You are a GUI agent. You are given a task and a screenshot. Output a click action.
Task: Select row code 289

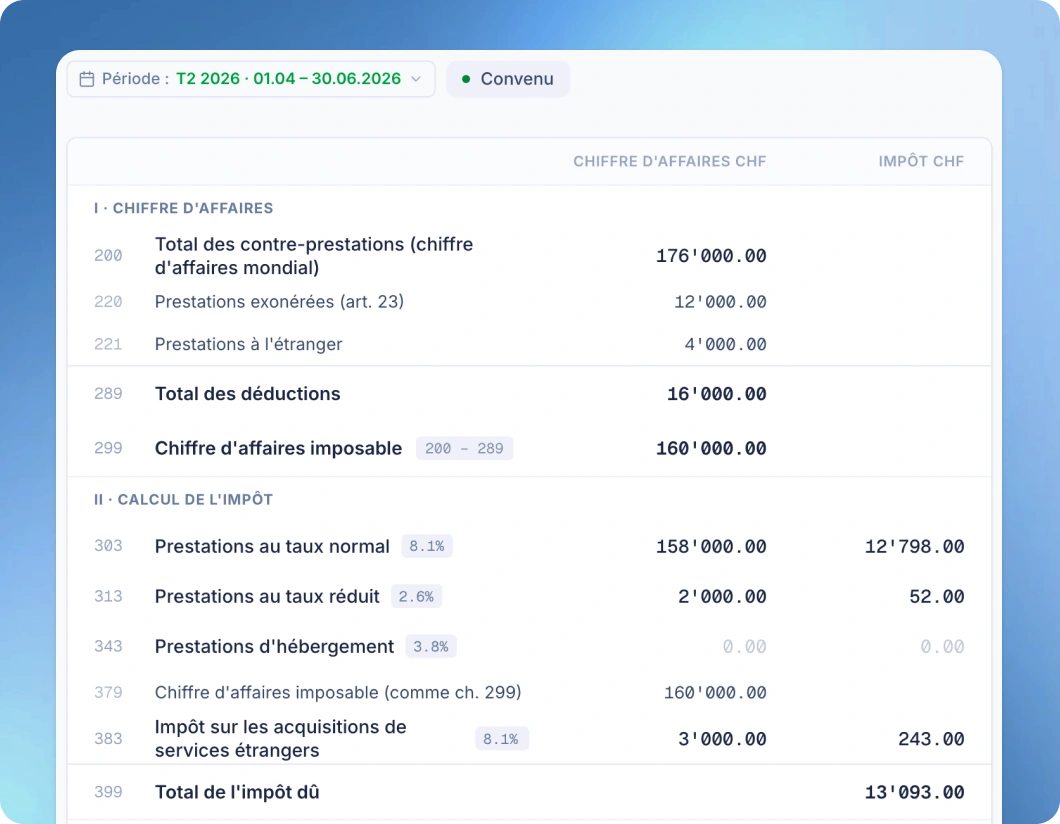pyautogui.click(x=108, y=393)
